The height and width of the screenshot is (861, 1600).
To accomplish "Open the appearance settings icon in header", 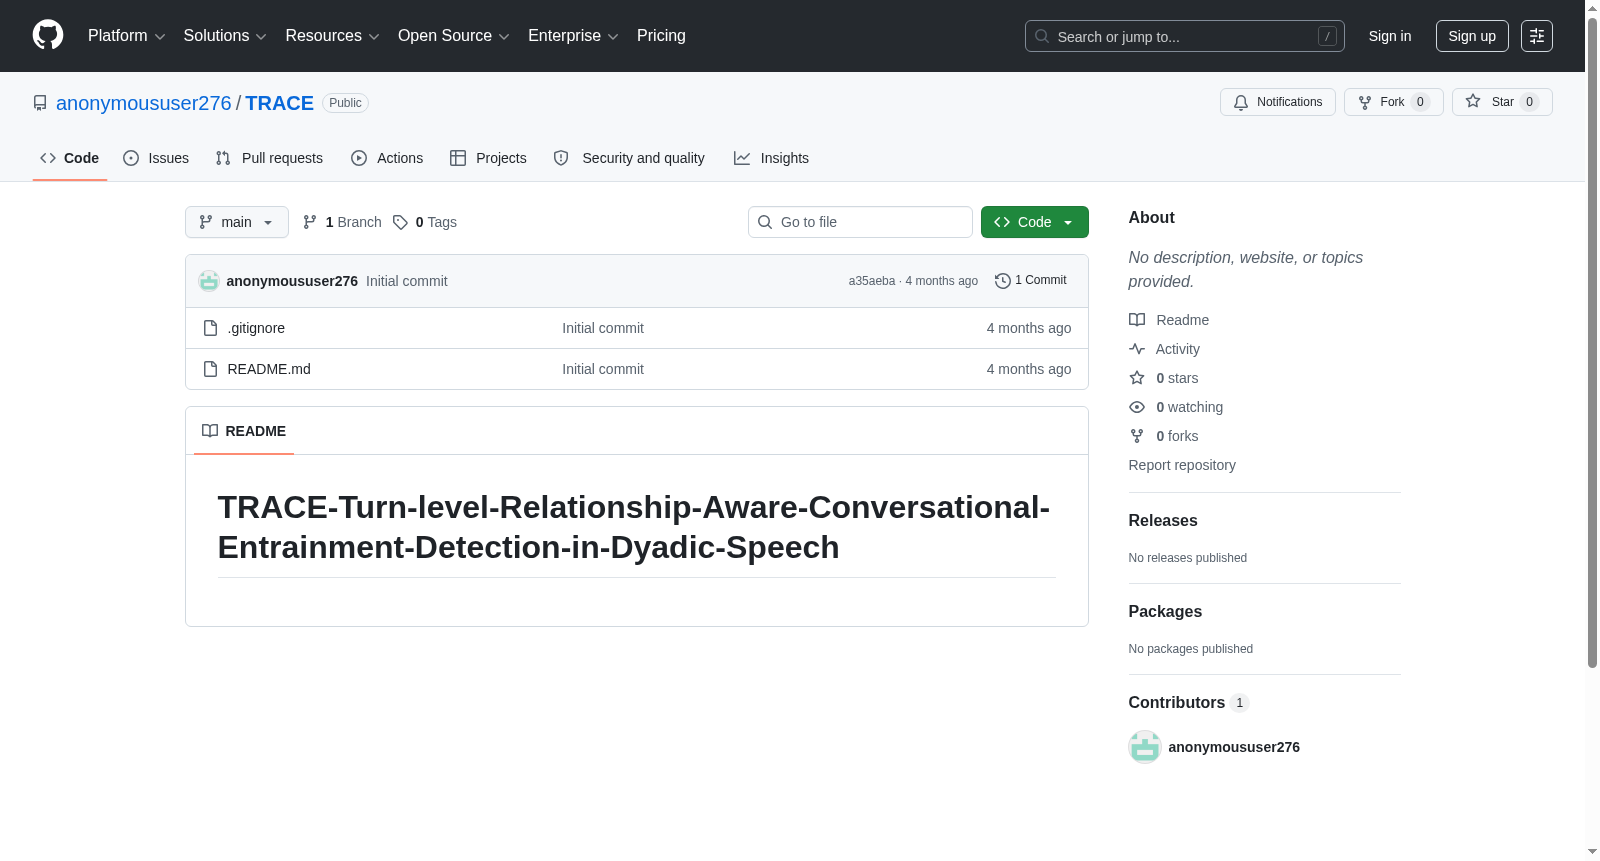I will [x=1537, y=36].
